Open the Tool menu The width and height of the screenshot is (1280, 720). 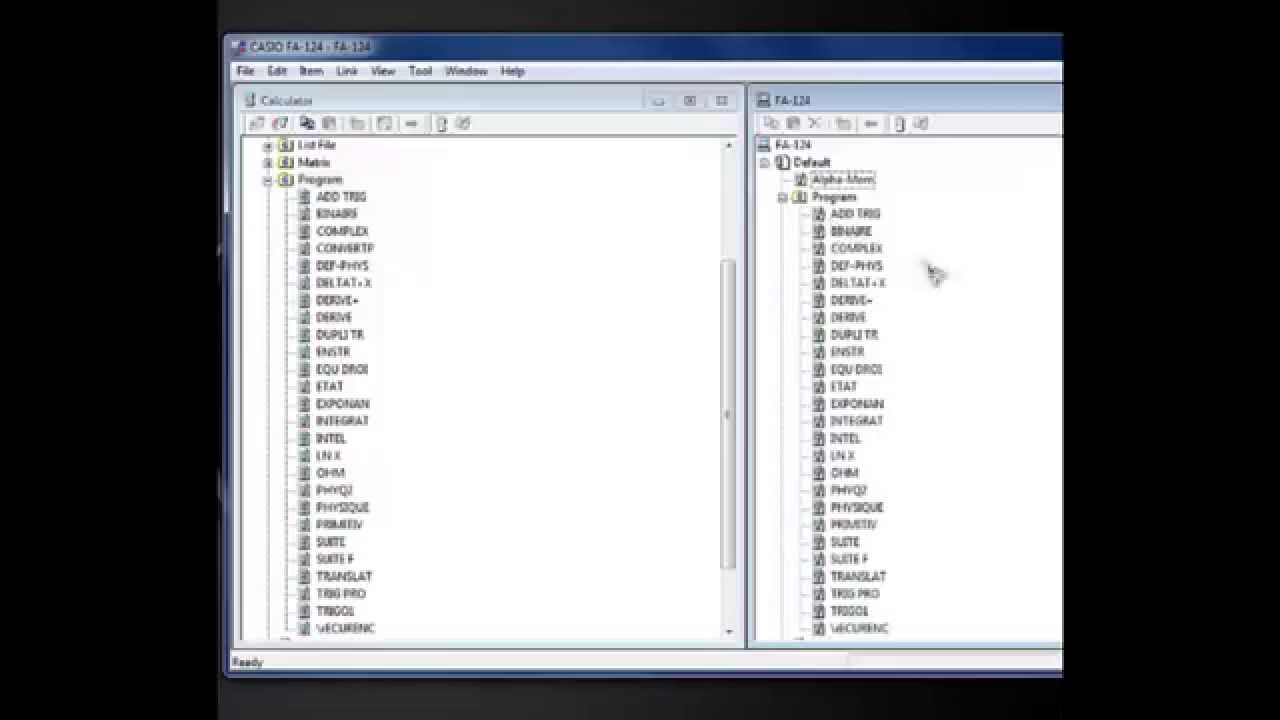tap(420, 71)
